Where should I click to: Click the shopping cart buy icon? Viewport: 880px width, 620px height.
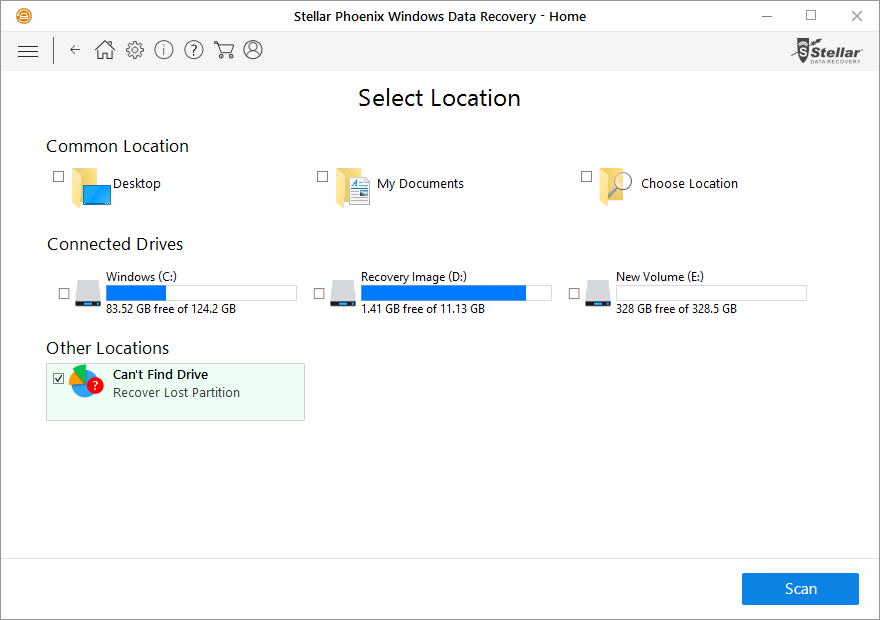[224, 50]
